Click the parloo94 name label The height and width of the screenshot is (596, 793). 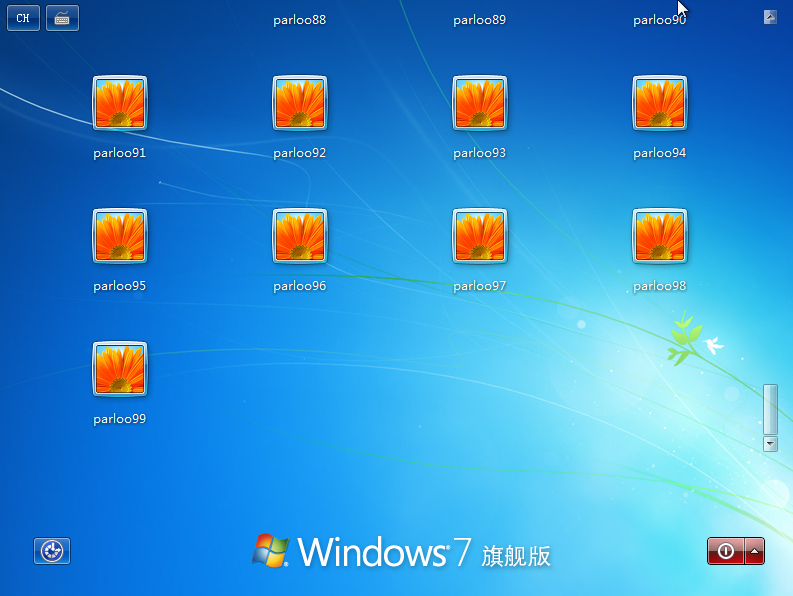pos(660,153)
